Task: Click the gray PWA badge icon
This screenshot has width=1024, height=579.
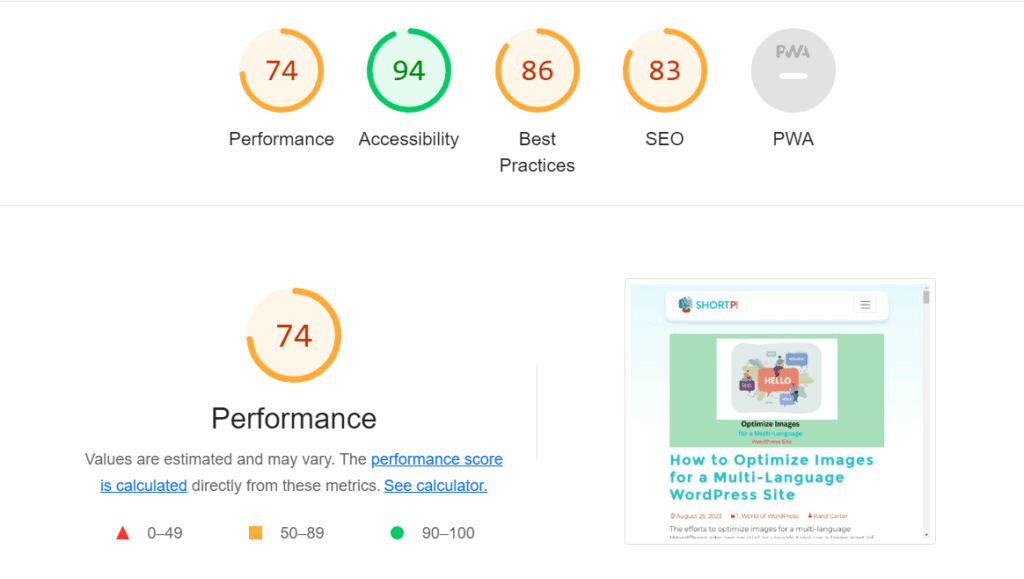Action: (x=793, y=70)
